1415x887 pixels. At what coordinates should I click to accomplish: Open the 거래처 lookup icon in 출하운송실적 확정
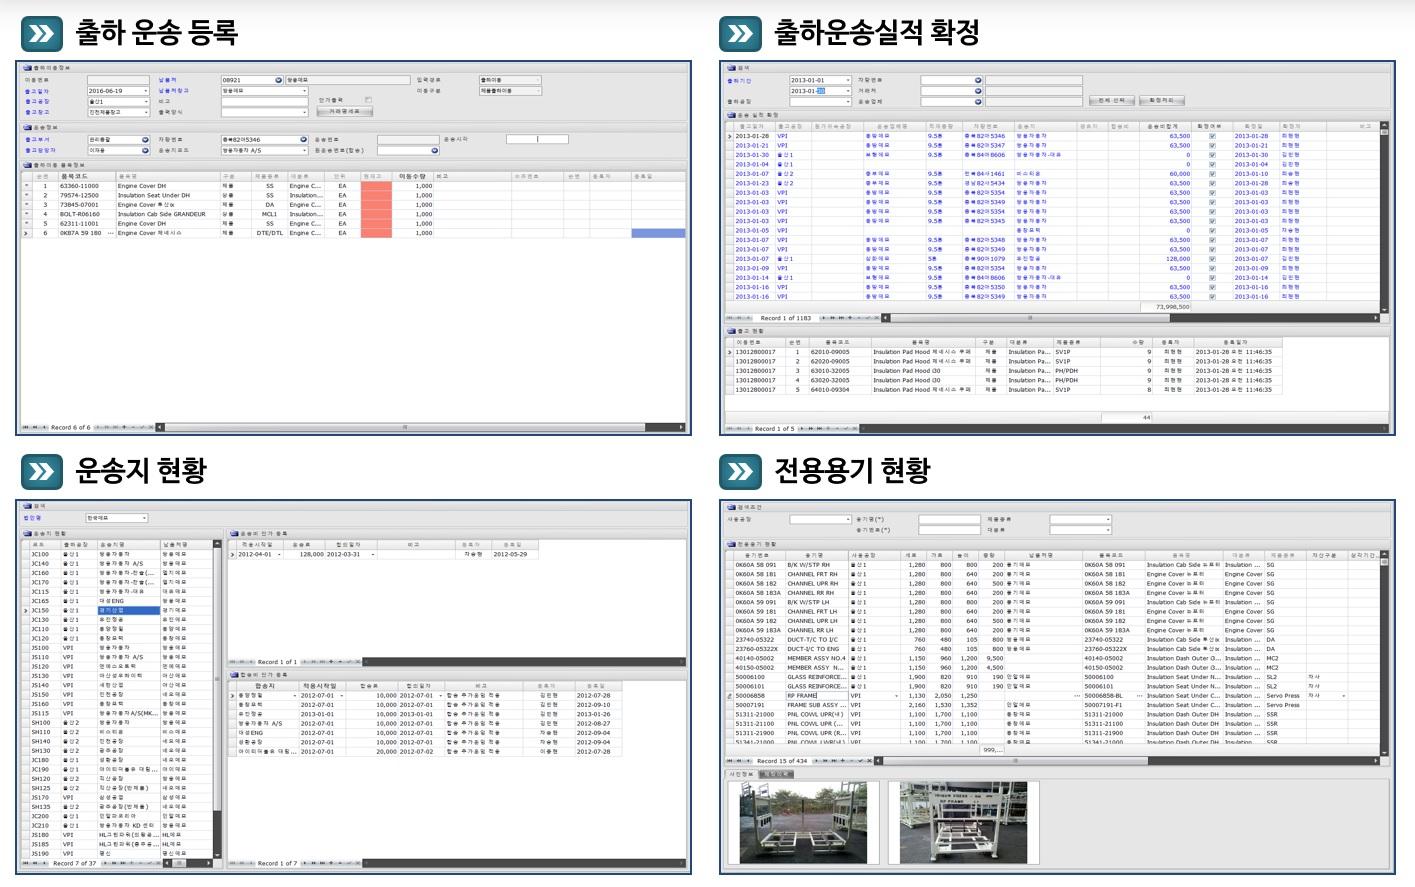click(x=977, y=91)
